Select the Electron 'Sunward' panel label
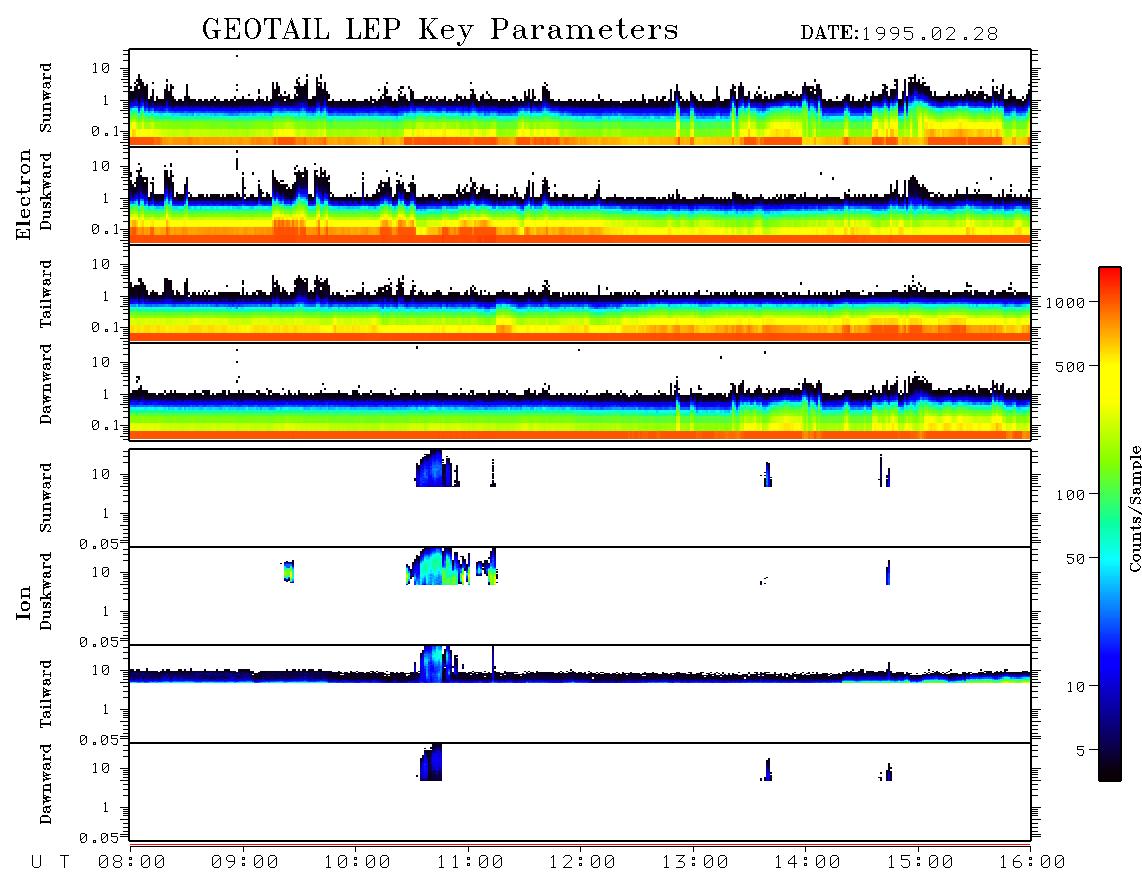This screenshot has height=880, width=1142. 46,98
